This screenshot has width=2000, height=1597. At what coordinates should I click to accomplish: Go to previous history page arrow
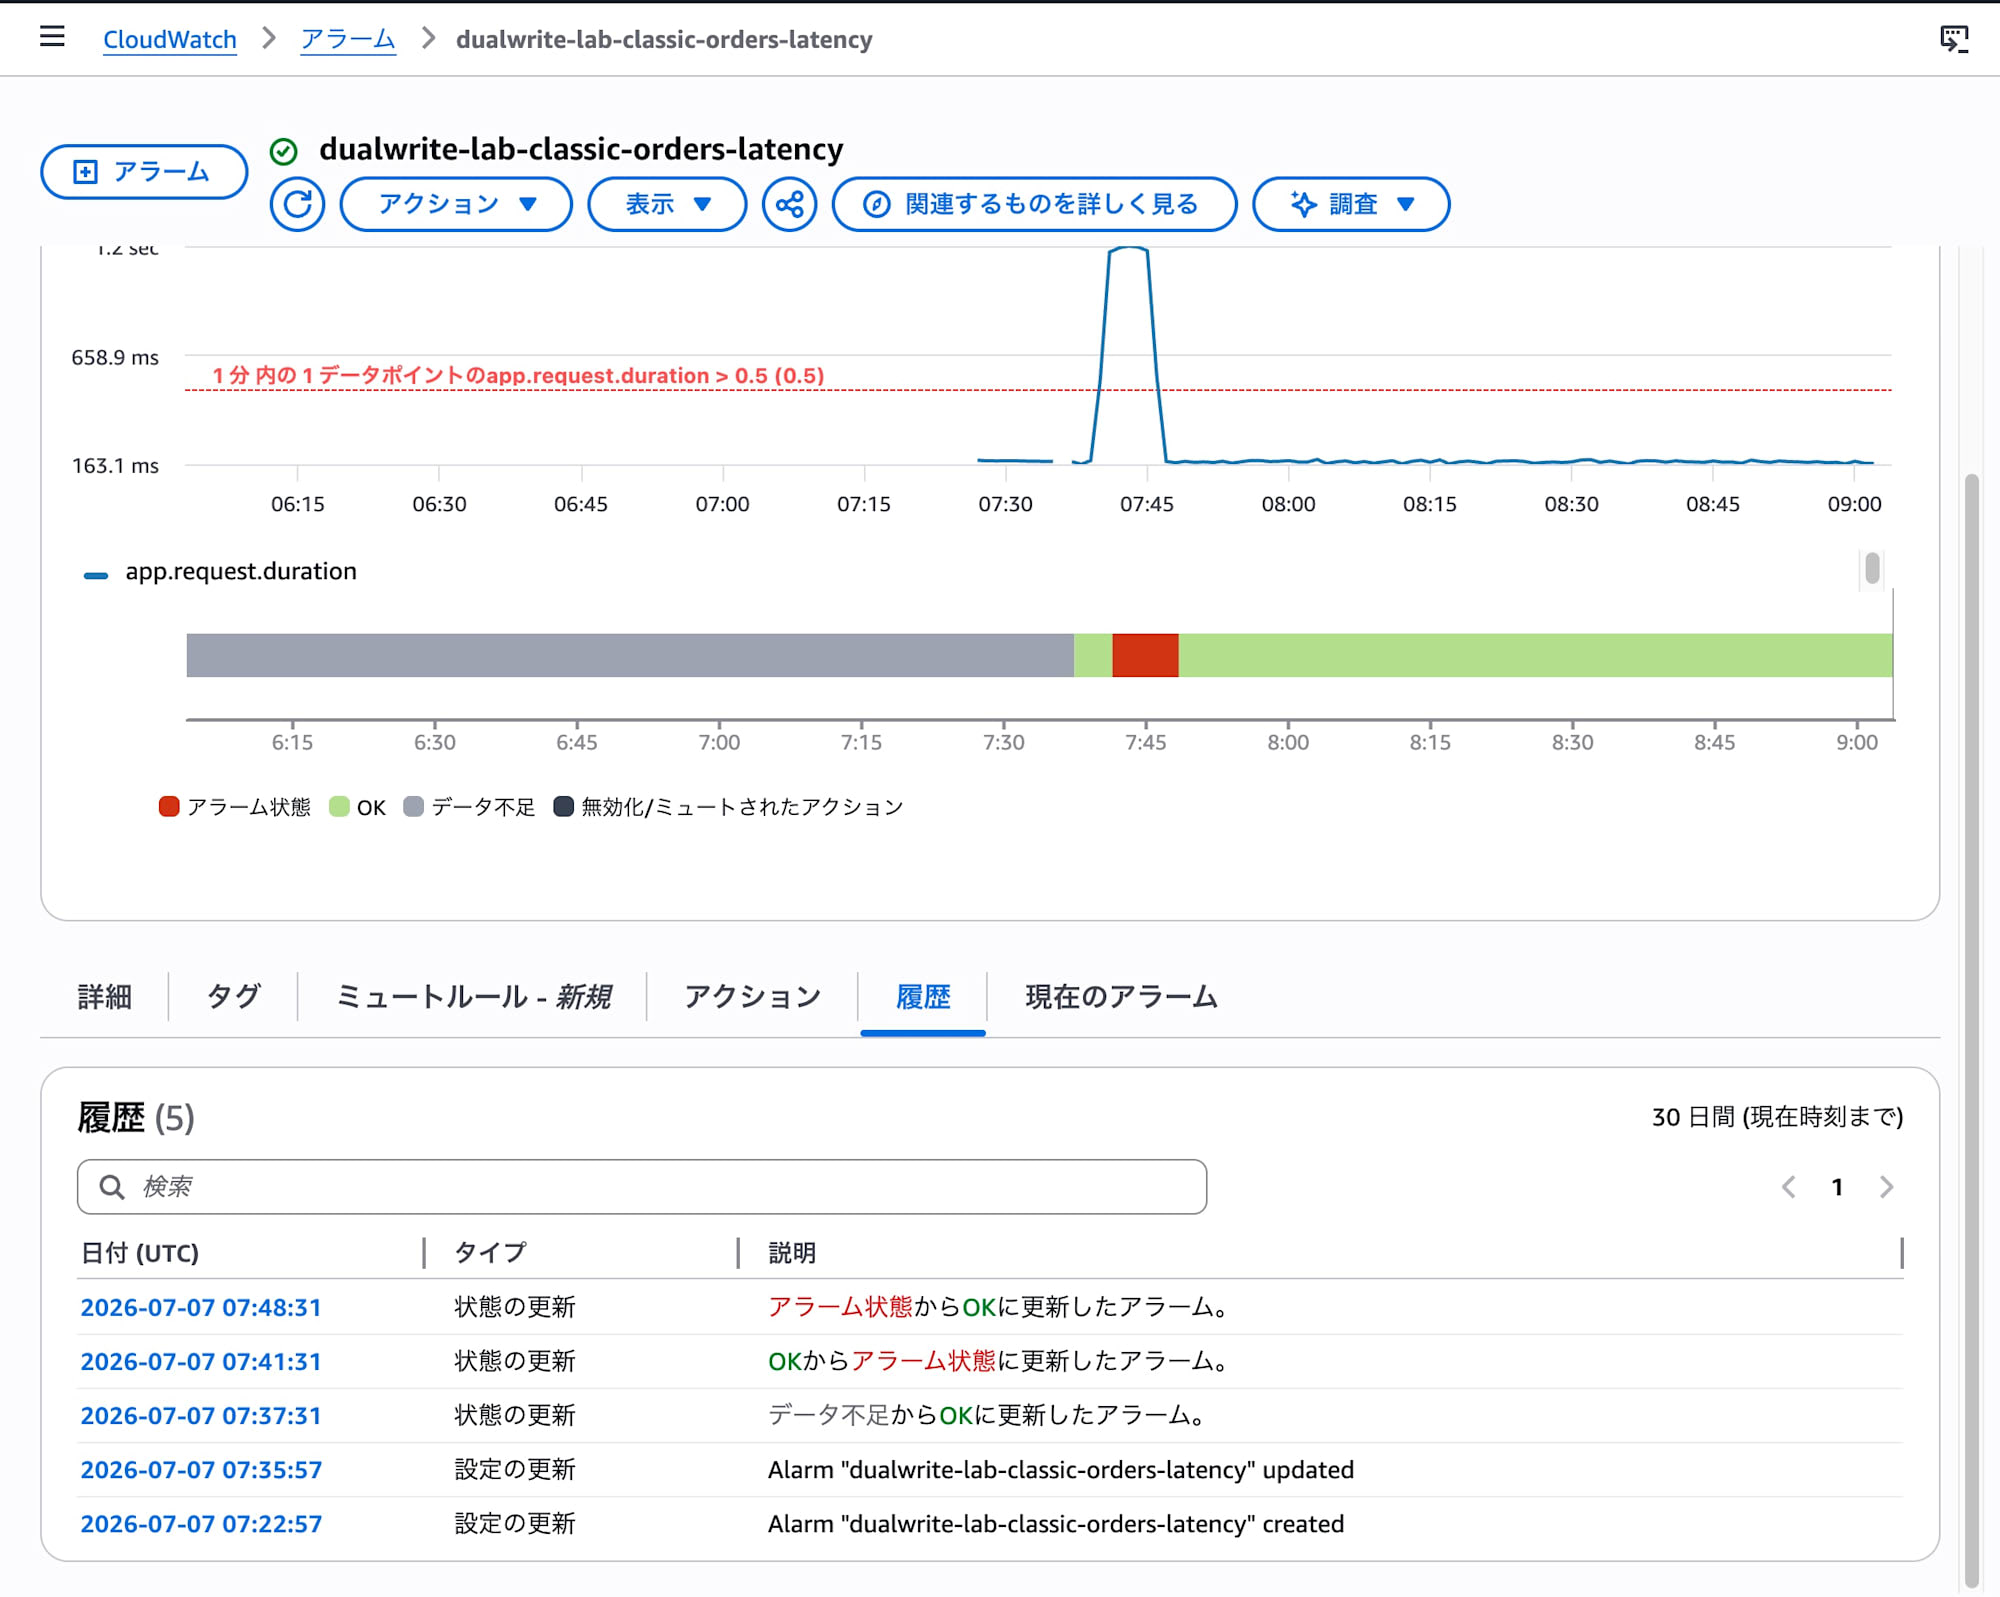pos(1789,1187)
